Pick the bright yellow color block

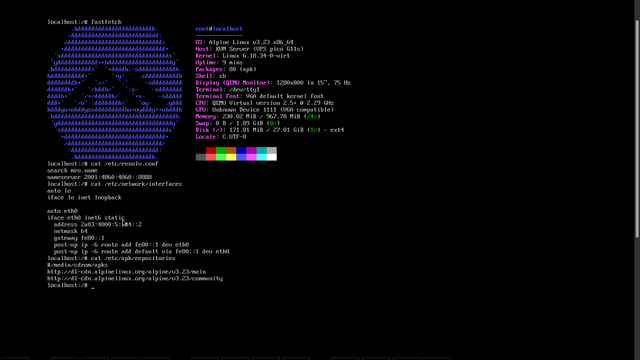(231, 157)
